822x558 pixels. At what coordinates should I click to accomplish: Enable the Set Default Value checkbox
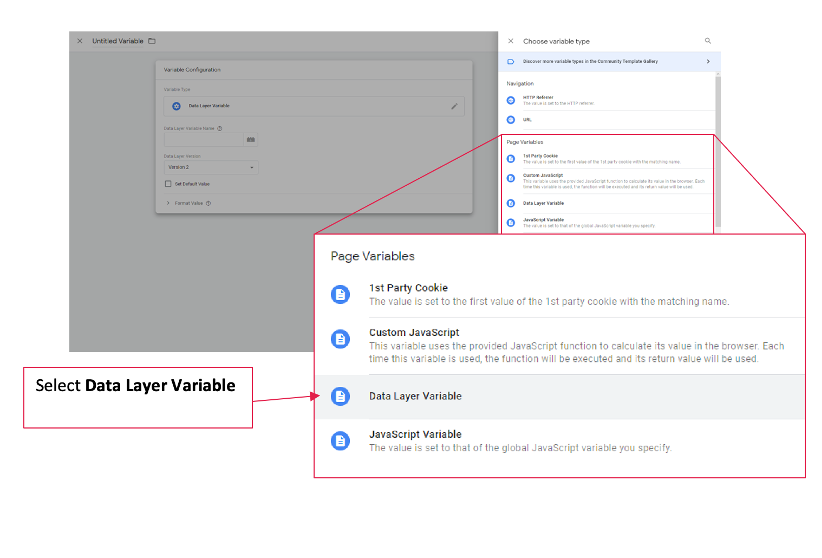(x=168, y=184)
